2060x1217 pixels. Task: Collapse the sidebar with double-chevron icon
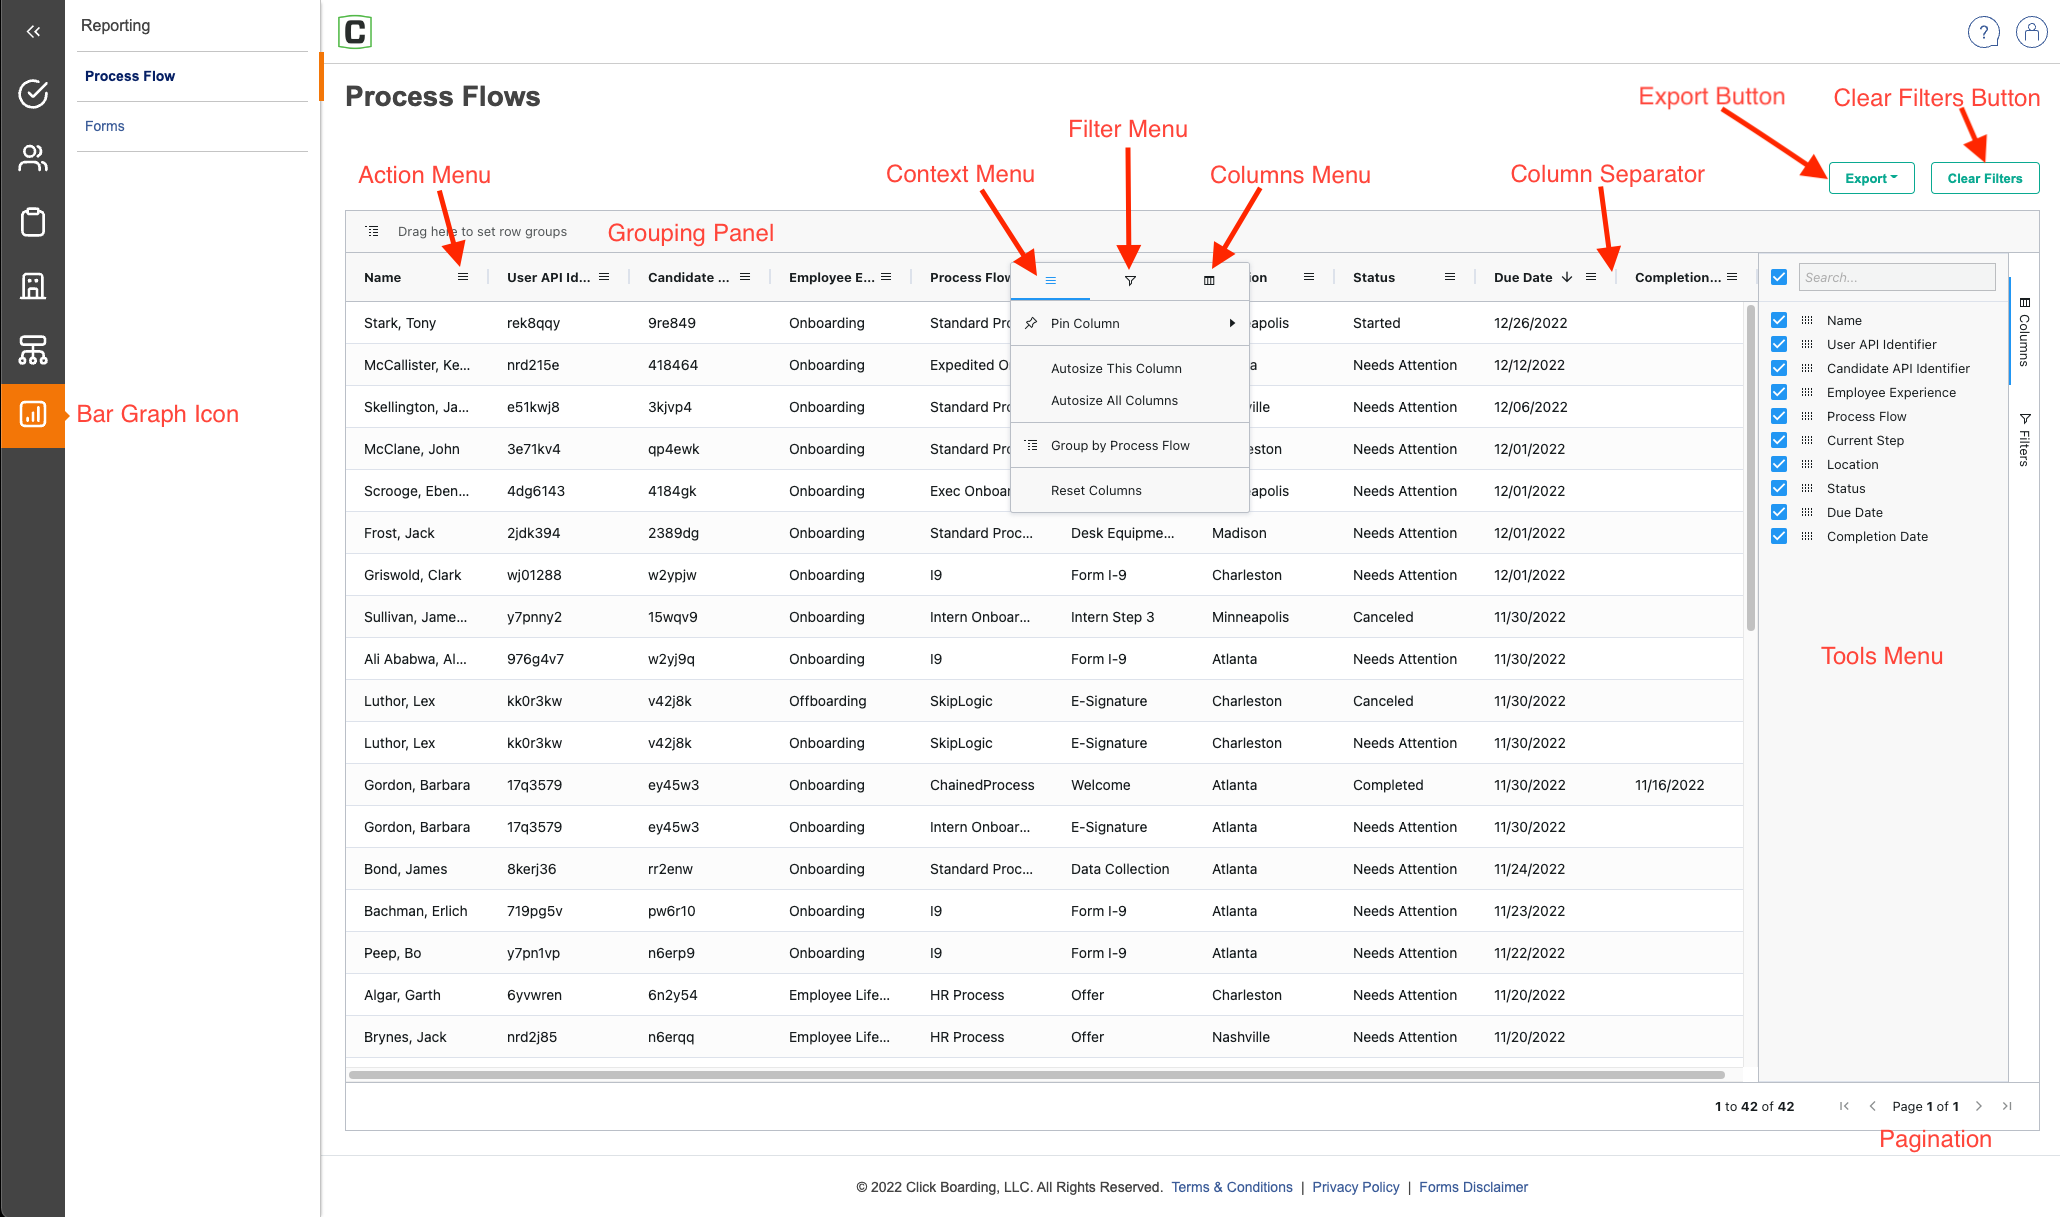pyautogui.click(x=33, y=31)
